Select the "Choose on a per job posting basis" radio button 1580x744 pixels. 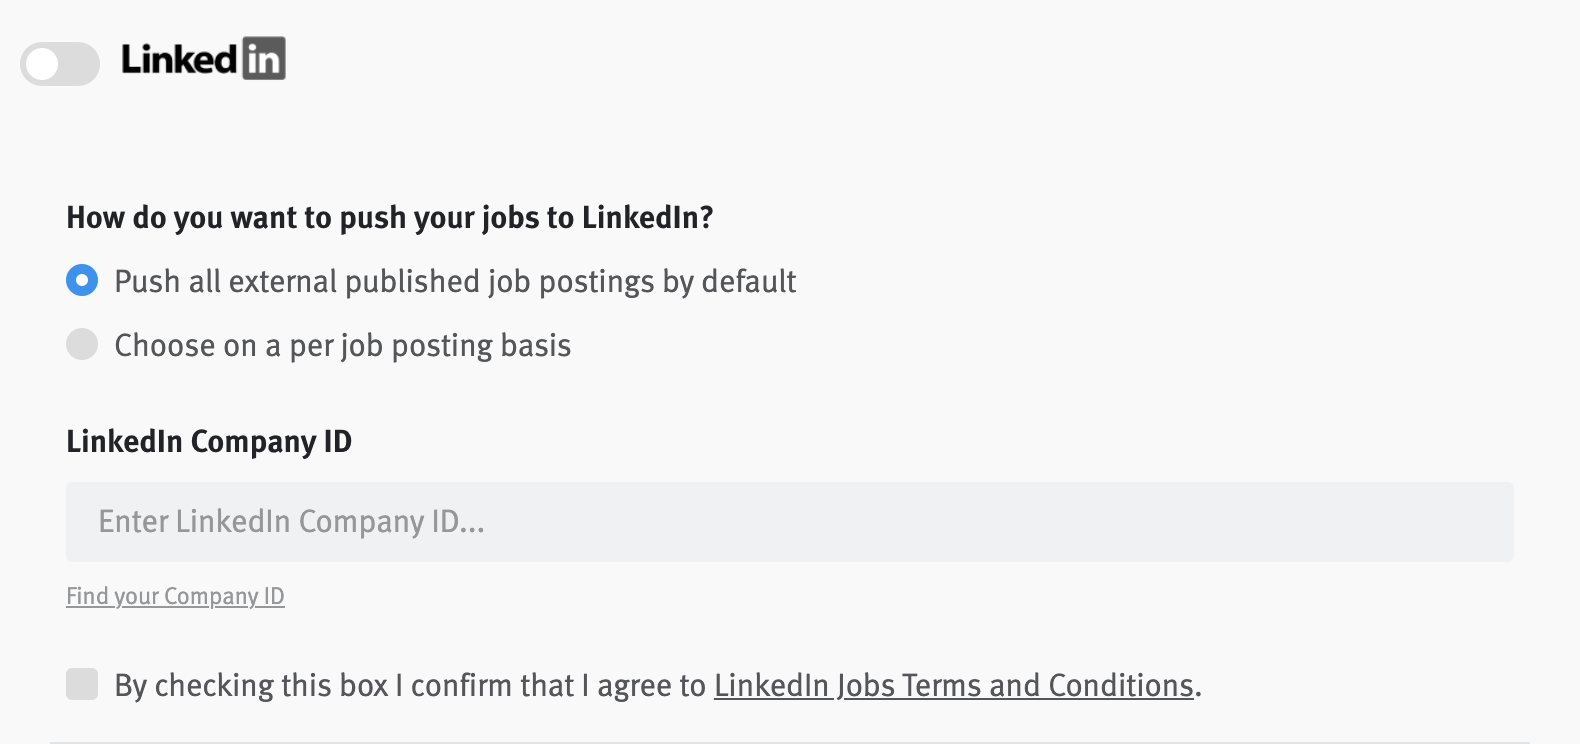pos(82,345)
